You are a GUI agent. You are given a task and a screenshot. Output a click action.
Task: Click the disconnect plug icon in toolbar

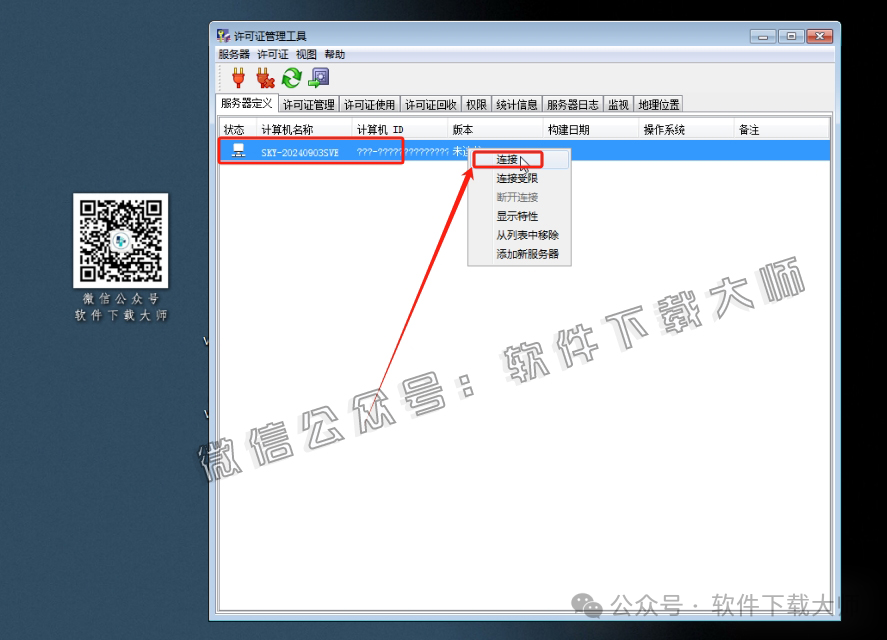click(x=263, y=76)
